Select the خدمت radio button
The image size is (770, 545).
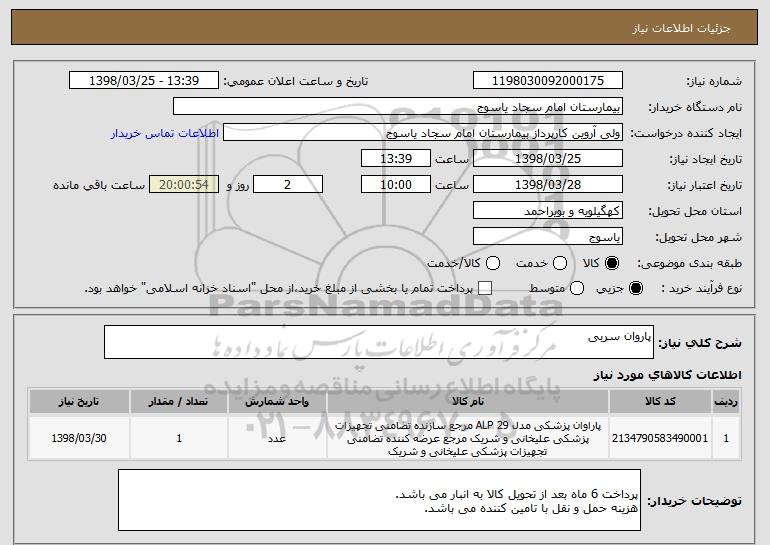560,263
